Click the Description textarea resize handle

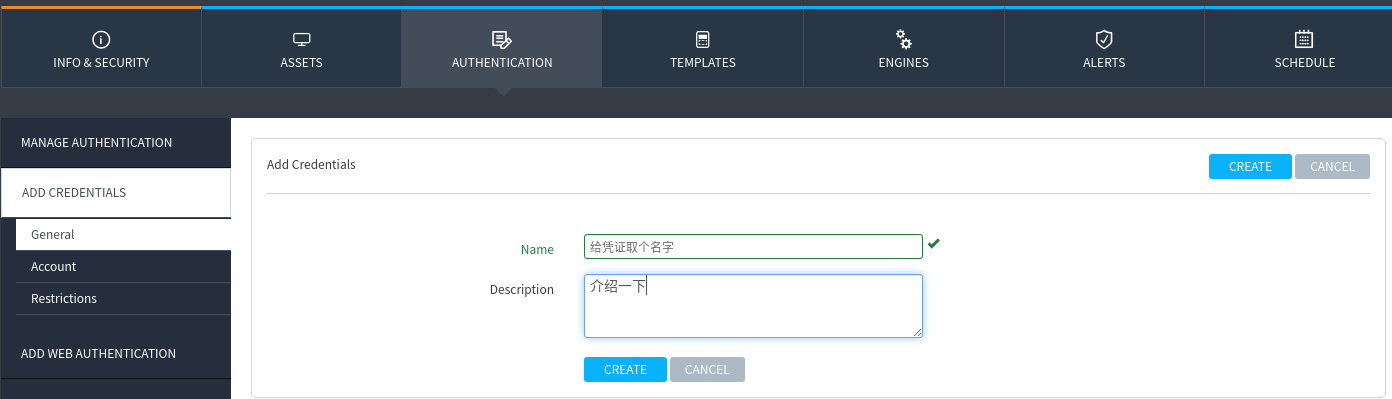tap(916, 332)
